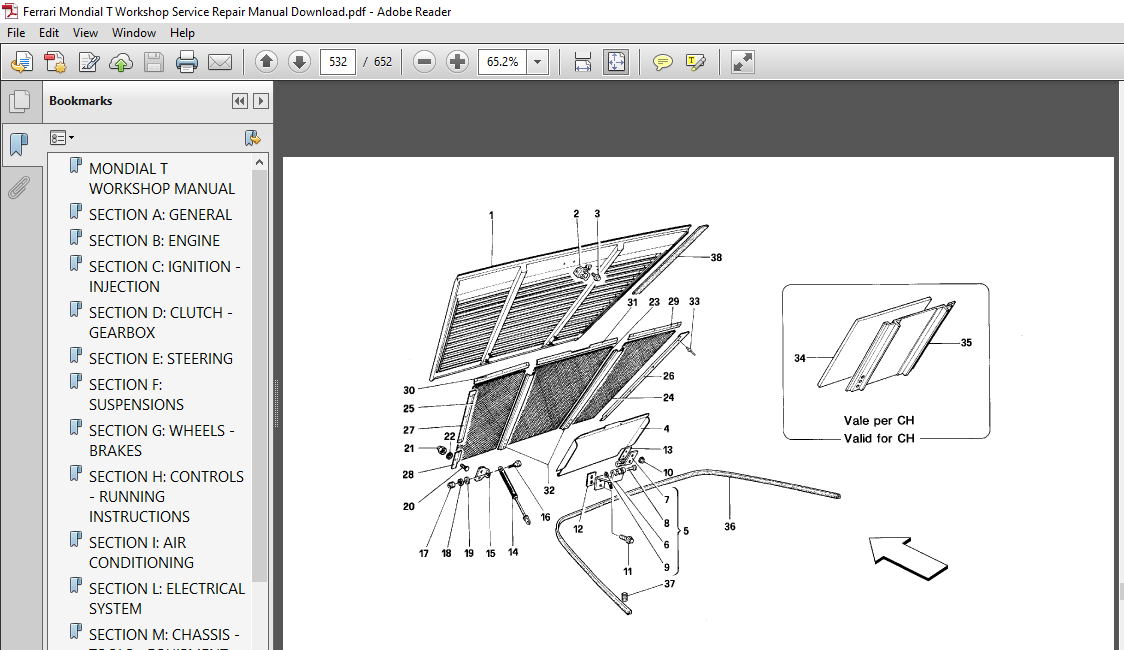This screenshot has width=1124, height=650.
Task: Select the highlight text tool
Action: point(695,62)
